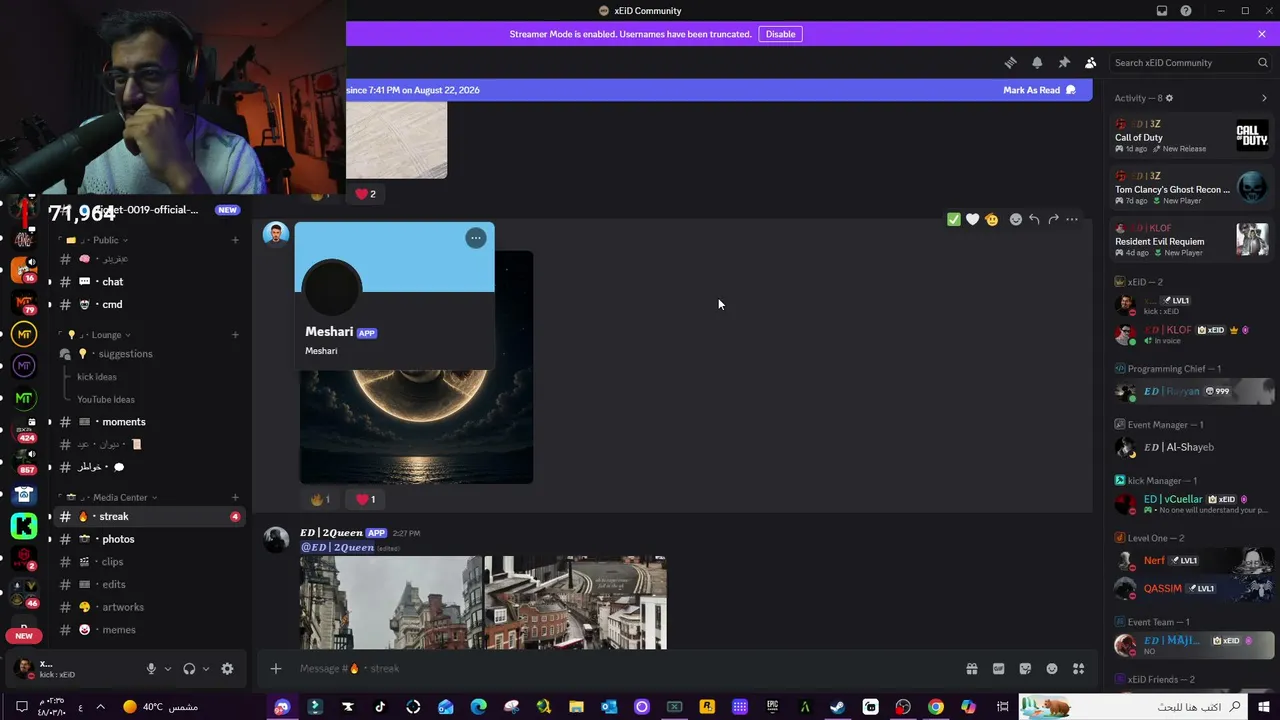Image resolution: width=1280 pixels, height=720 pixels.
Task: Toggle heart reaction with count 1
Action: 366,499
